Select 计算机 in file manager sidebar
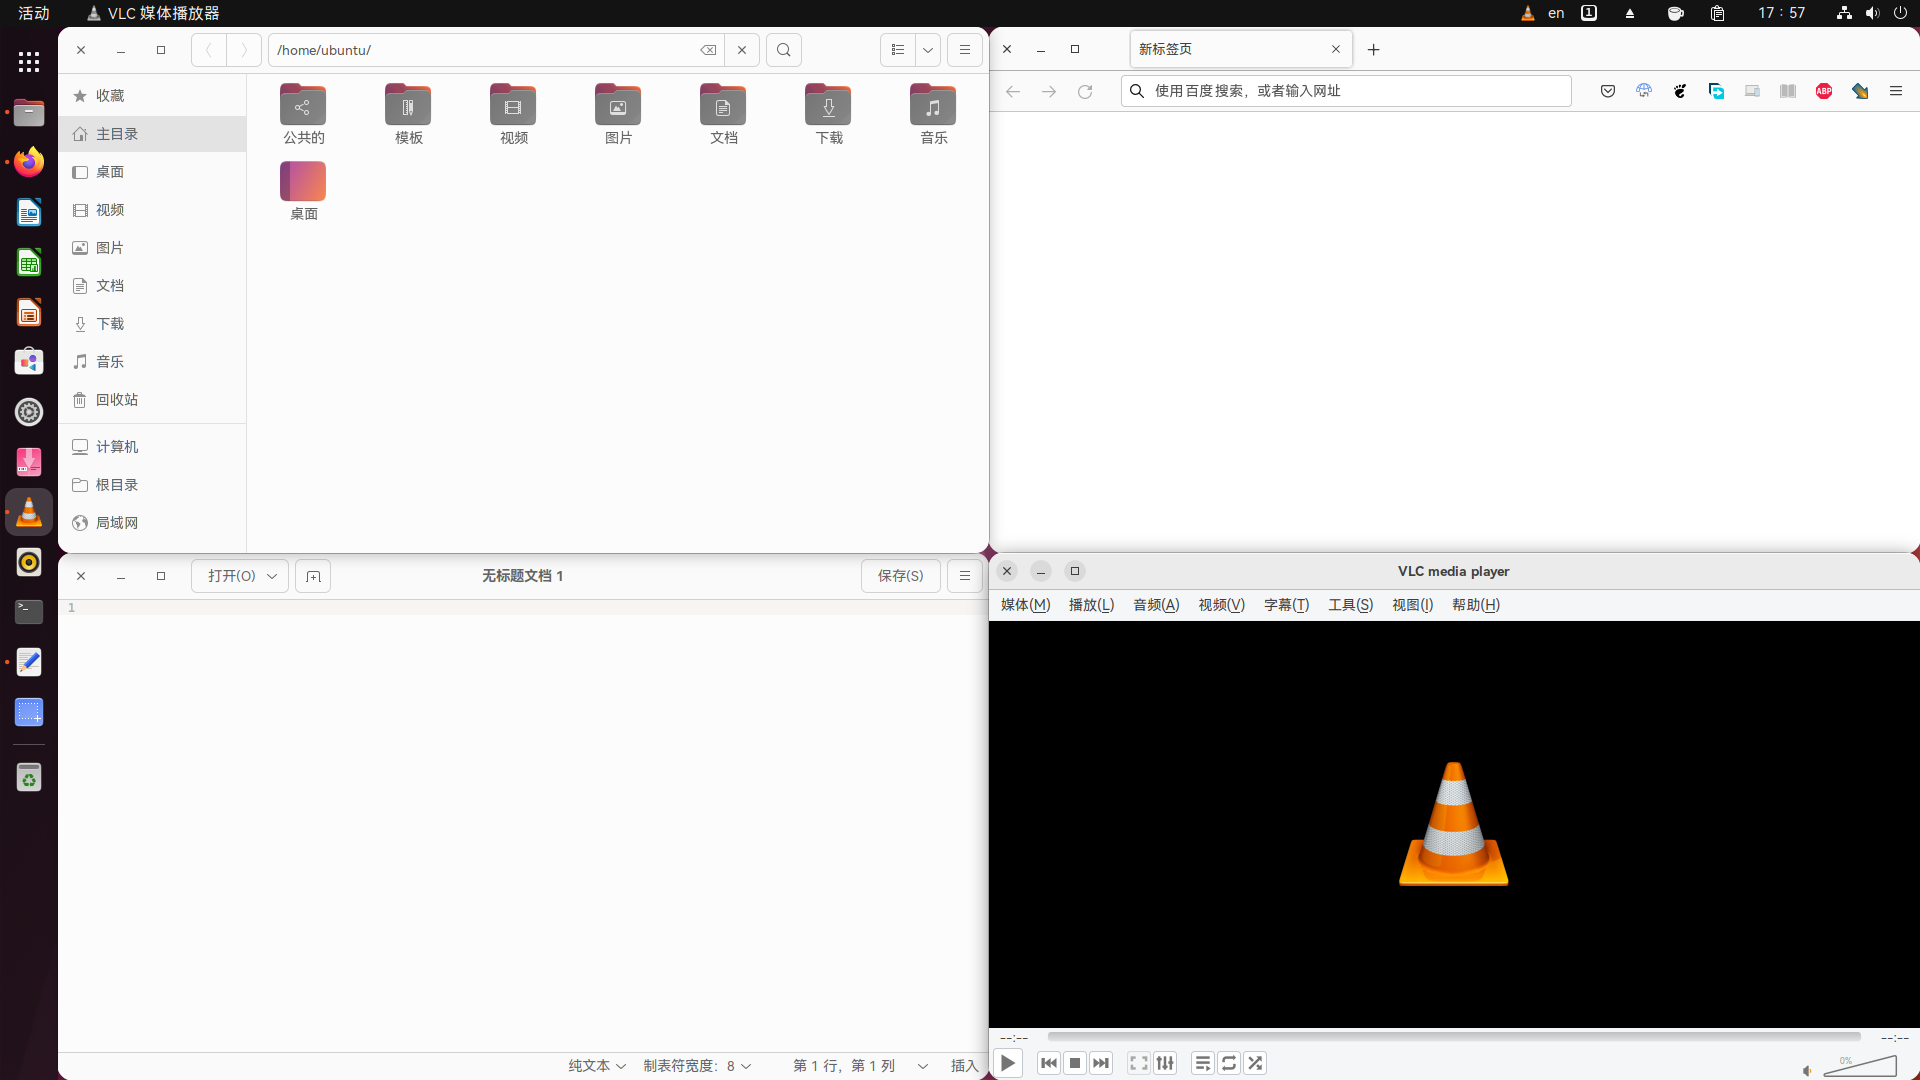This screenshot has height=1080, width=1920. [x=152, y=447]
